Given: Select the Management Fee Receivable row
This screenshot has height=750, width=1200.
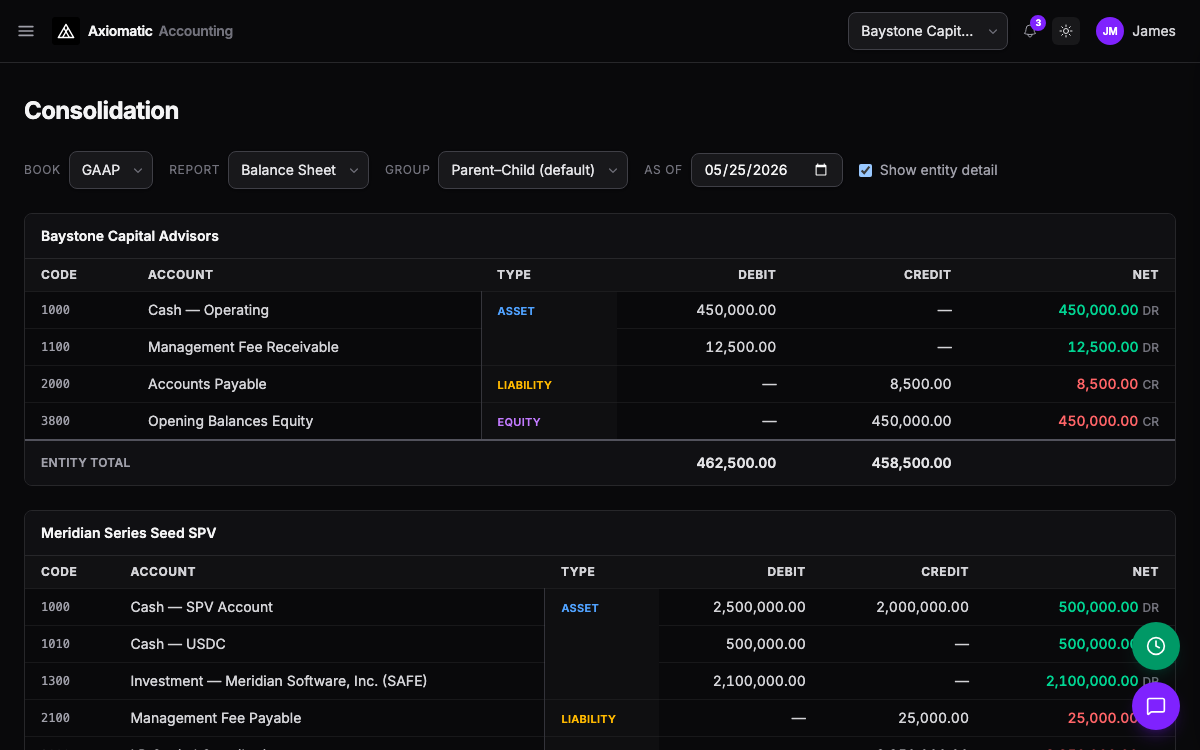Looking at the screenshot, I should click(x=600, y=347).
